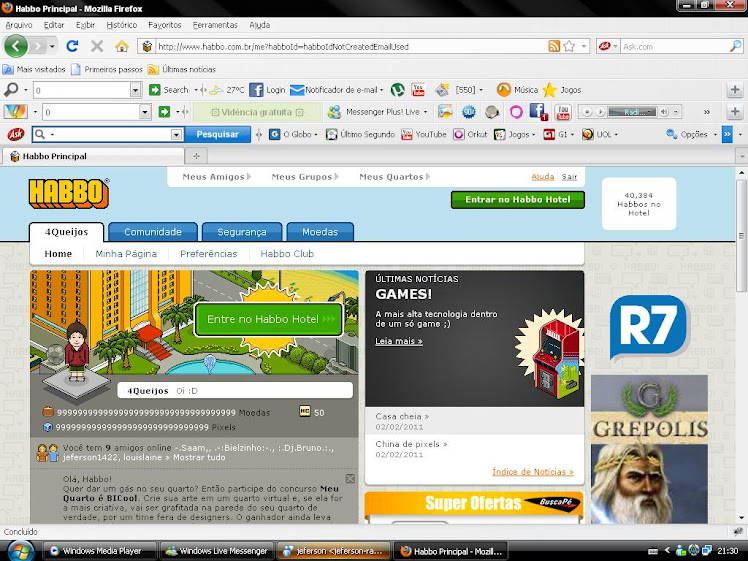748x561 pixels.
Task: Click the R7 advertisement logo
Action: click(649, 328)
